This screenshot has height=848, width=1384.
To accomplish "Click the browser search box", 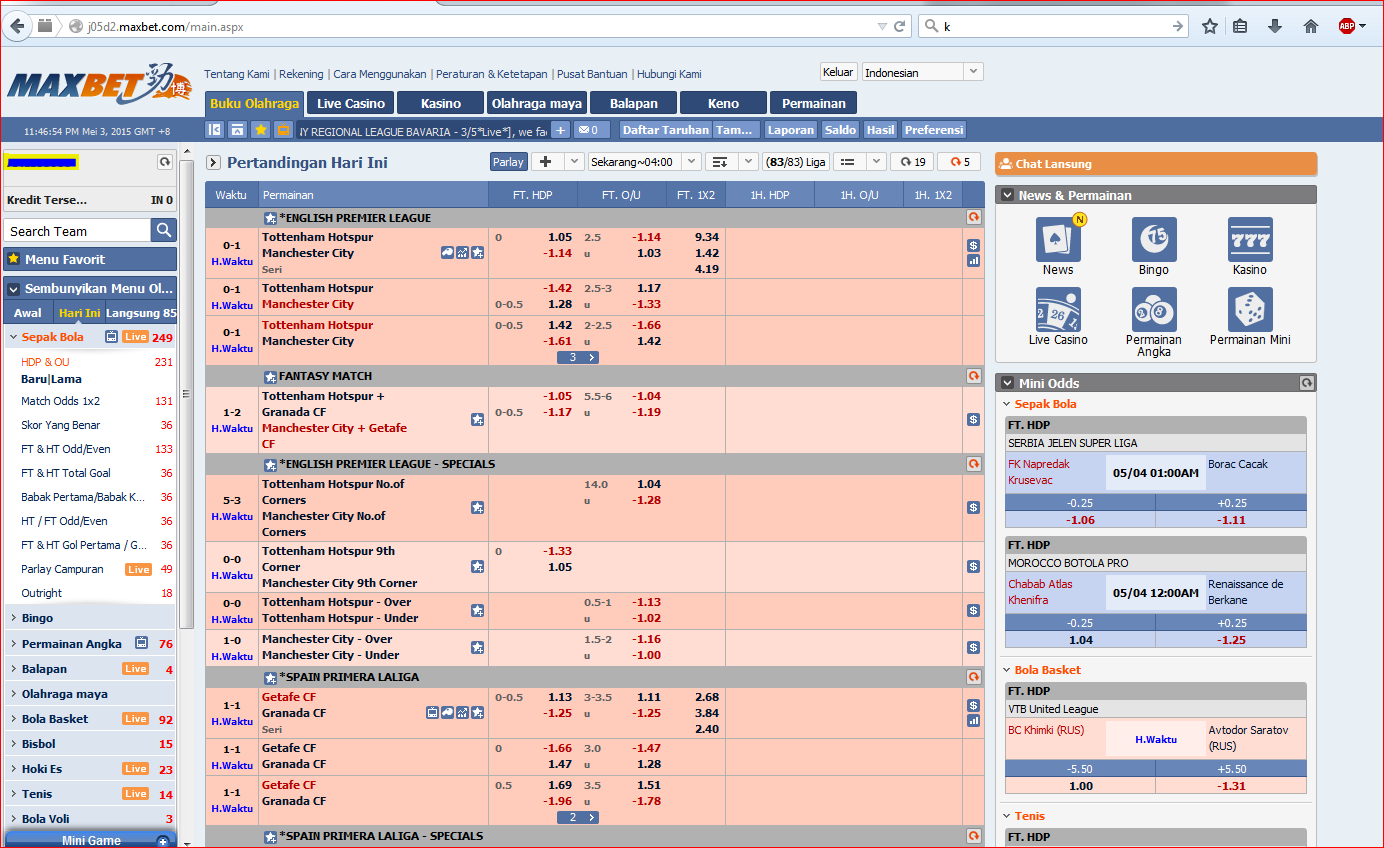I will tap(1054, 27).
